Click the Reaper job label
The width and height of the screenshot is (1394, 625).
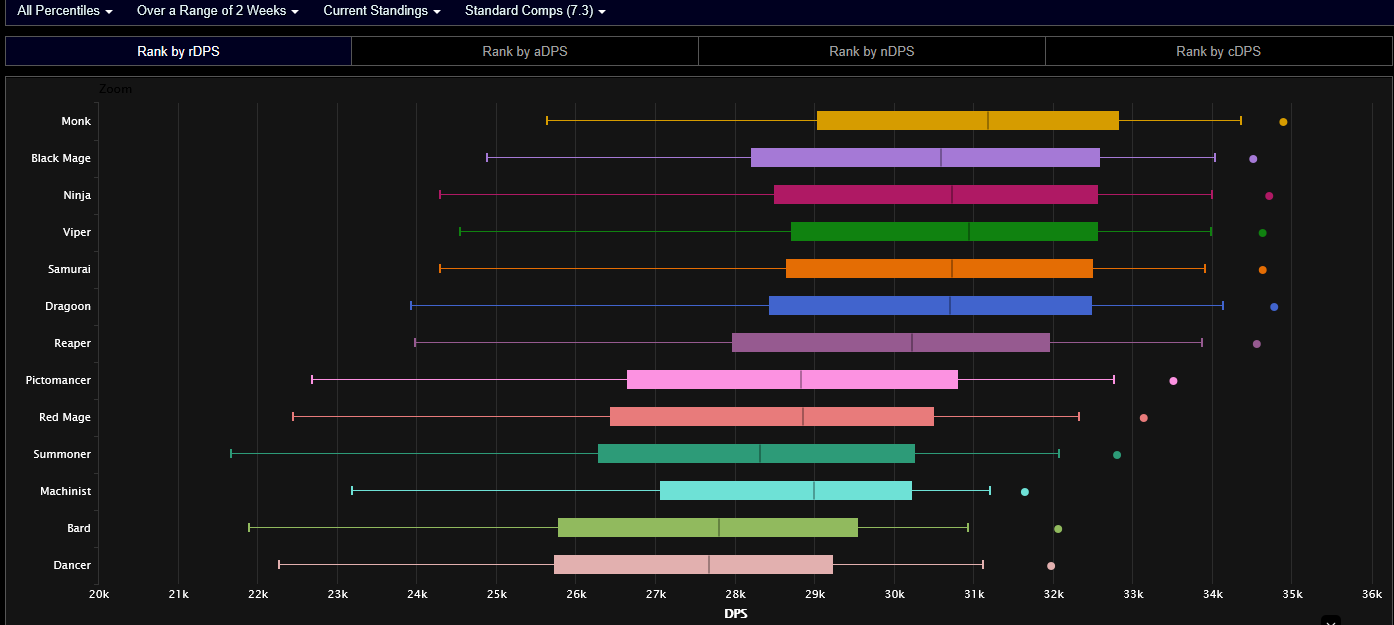(72, 343)
